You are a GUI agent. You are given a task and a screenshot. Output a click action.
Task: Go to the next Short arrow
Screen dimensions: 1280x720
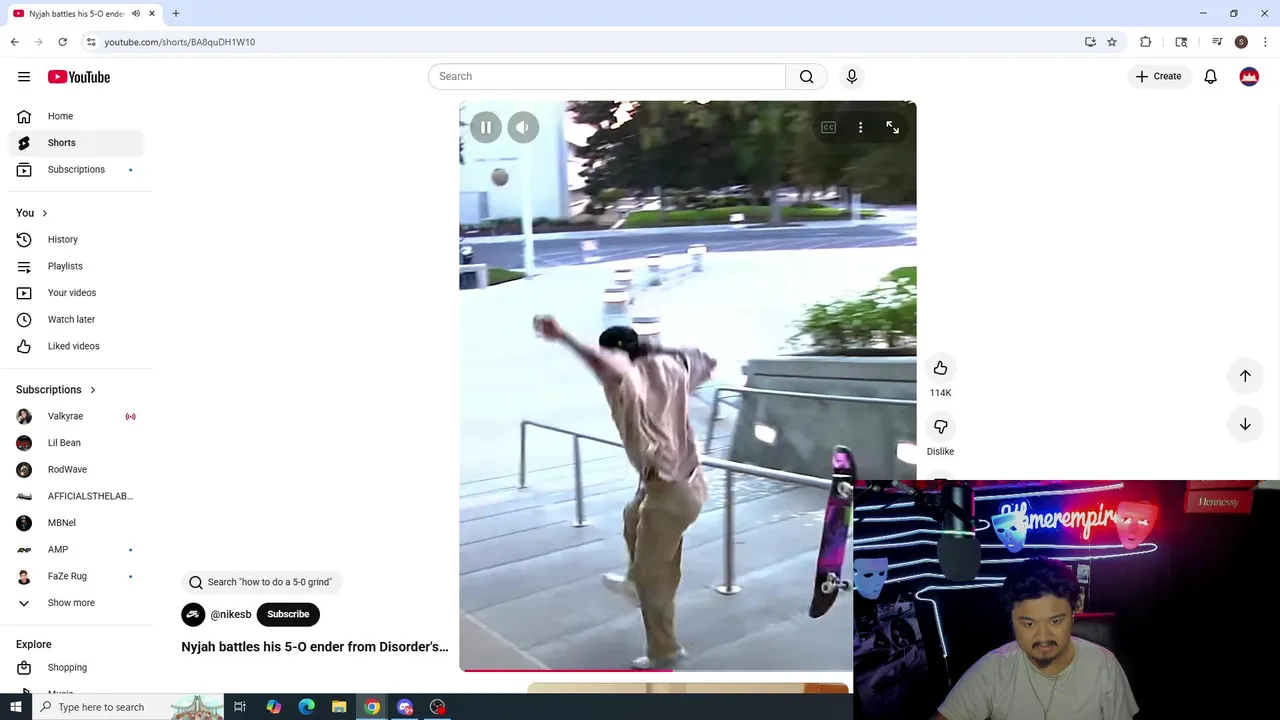[x=1245, y=424]
